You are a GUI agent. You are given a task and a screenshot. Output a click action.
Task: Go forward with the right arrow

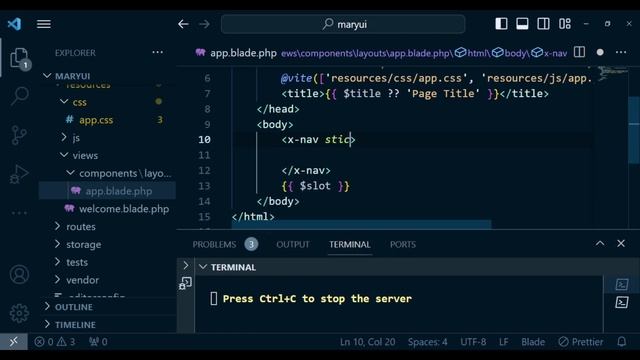[x=204, y=24]
